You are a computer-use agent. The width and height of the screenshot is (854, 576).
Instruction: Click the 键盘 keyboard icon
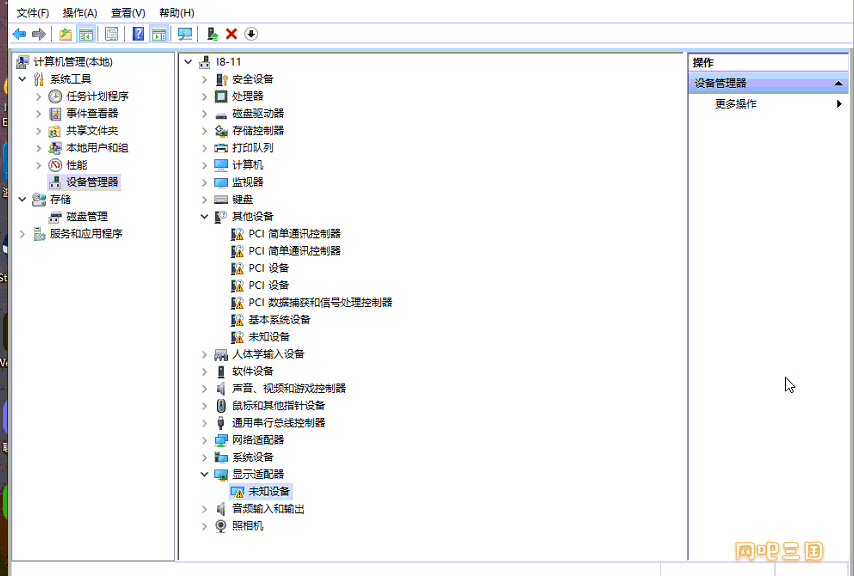pyautogui.click(x=221, y=200)
